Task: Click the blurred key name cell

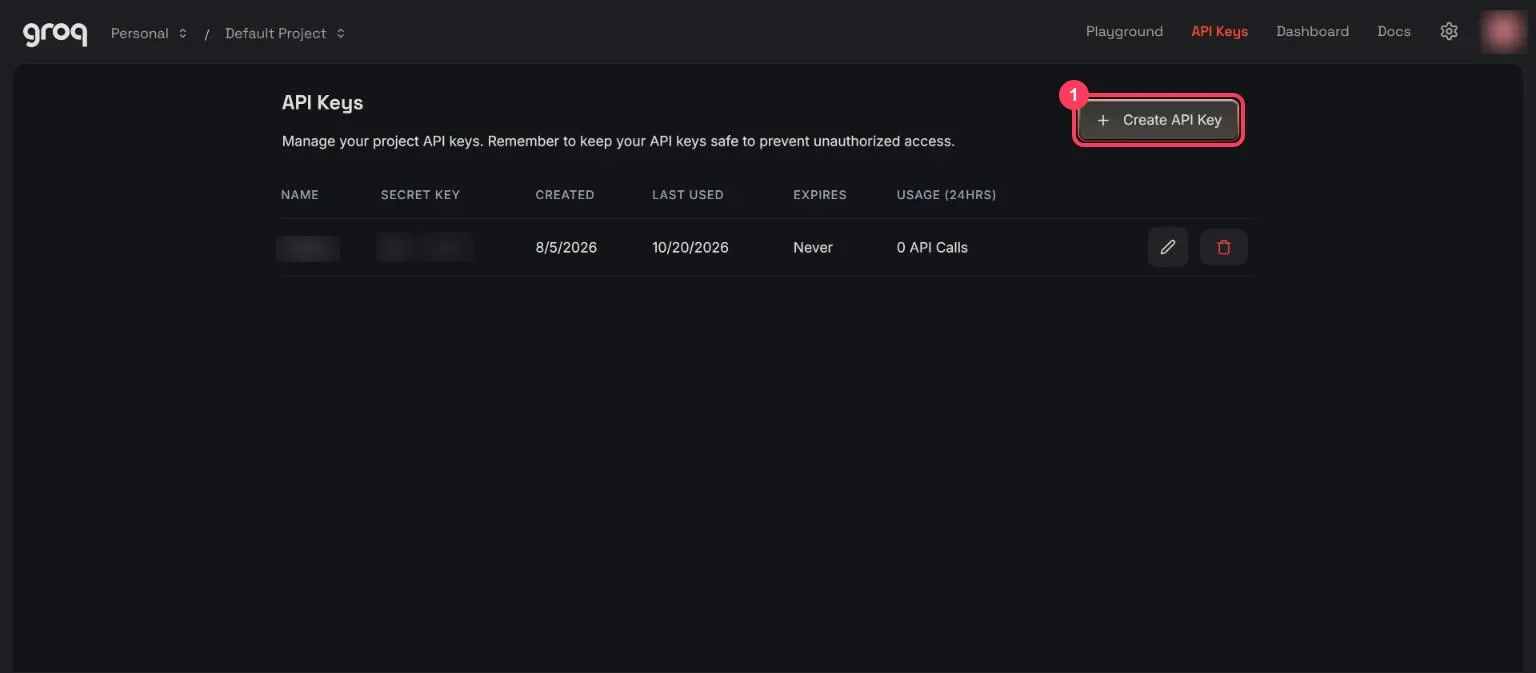Action: tap(308, 247)
